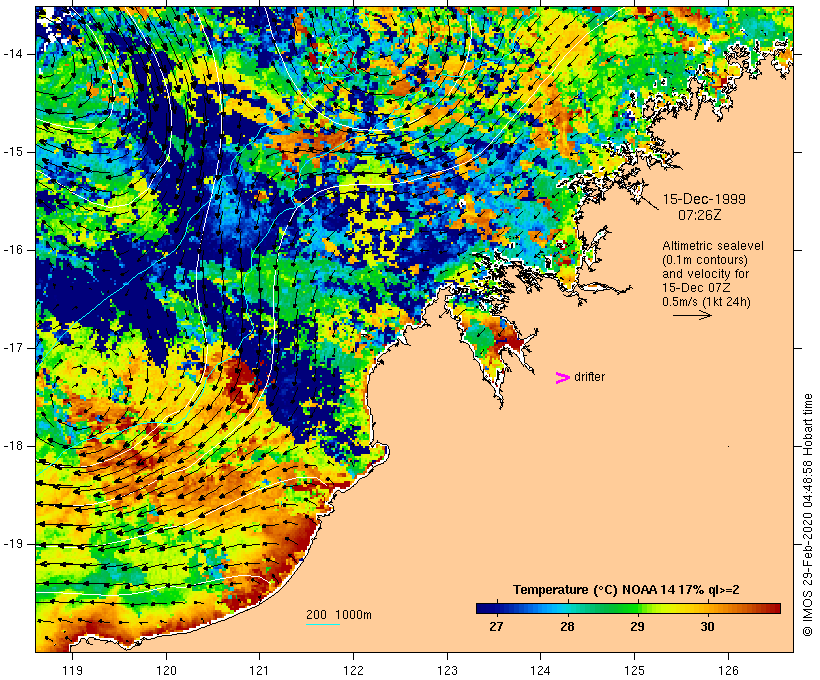The width and height of the screenshot is (820, 680).
Task: Click the longitude axis label '126'
Action: coord(728,670)
